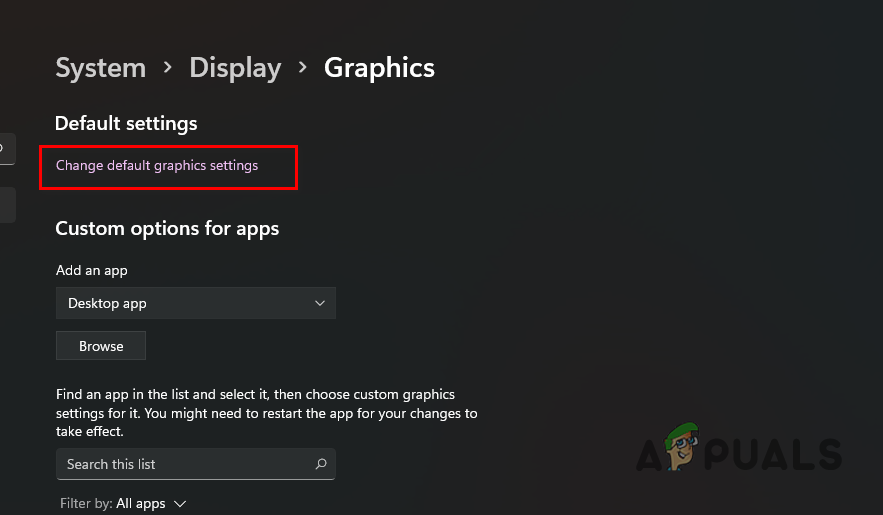The image size is (883, 515).
Task: Open Change default graphics settings link
Action: [x=157, y=166]
